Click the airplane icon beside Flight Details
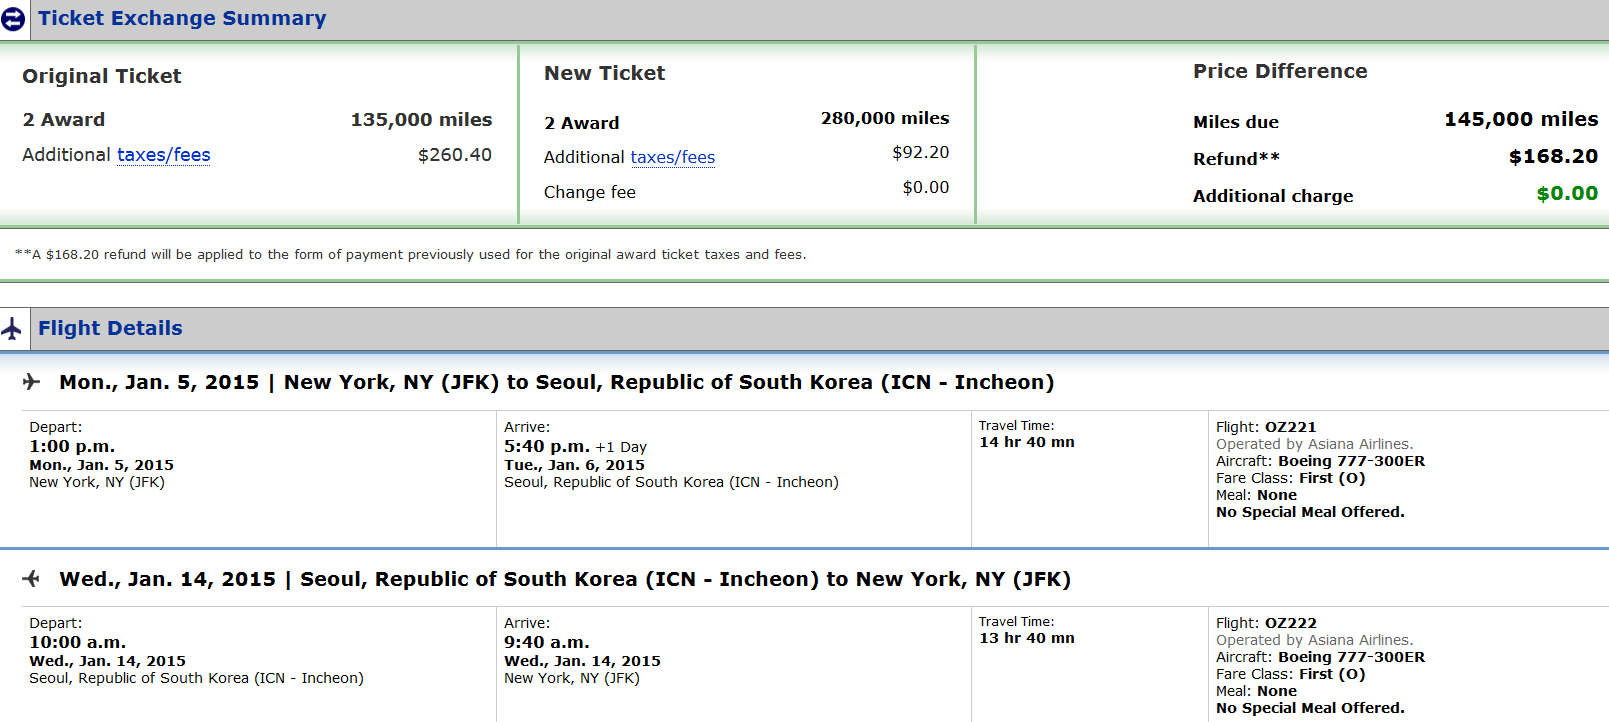Viewport: 1609px width, 722px height. point(12,328)
